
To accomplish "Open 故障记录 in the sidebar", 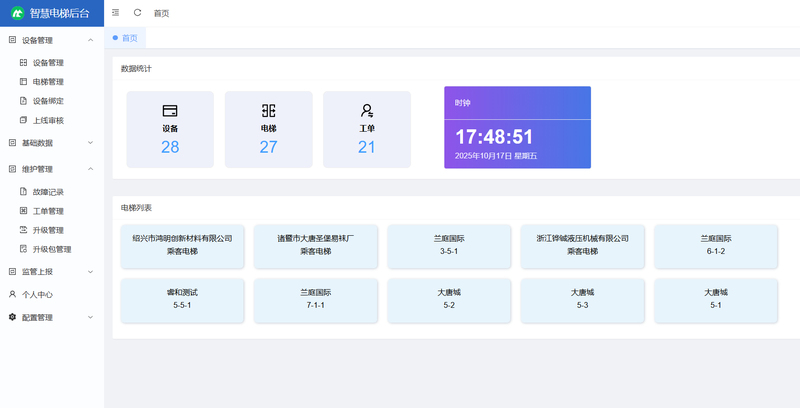I will coord(48,192).
